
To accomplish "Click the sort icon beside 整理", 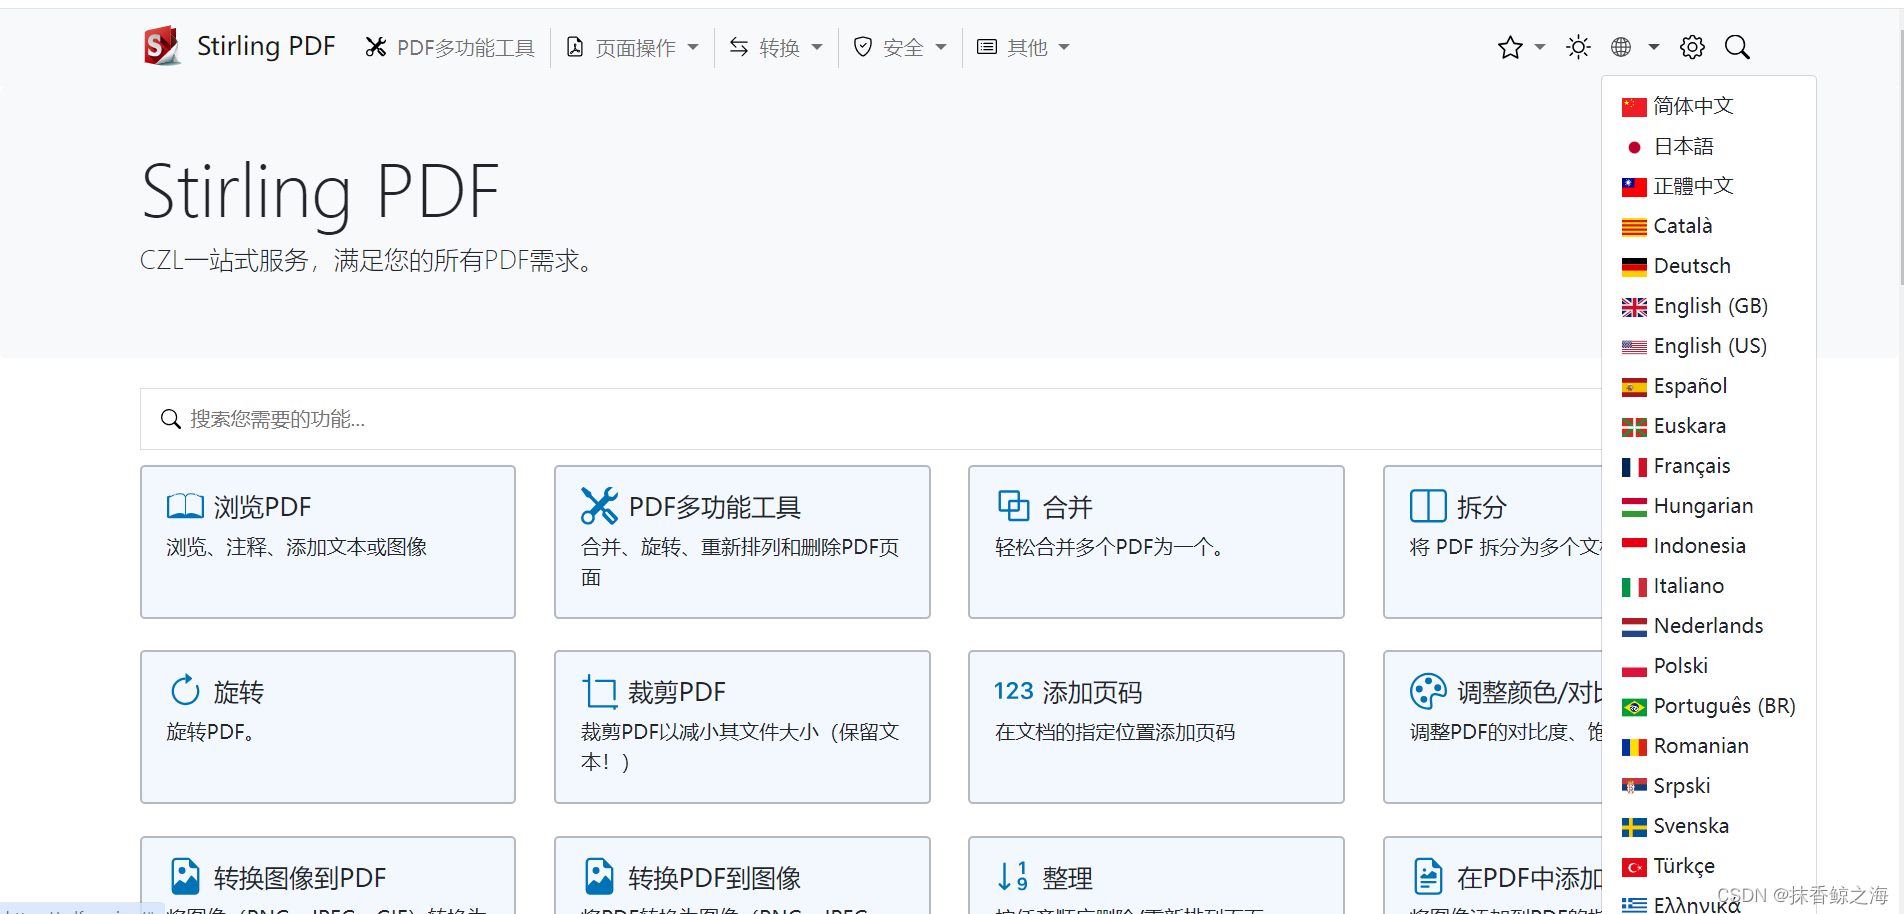I will tap(1013, 876).
